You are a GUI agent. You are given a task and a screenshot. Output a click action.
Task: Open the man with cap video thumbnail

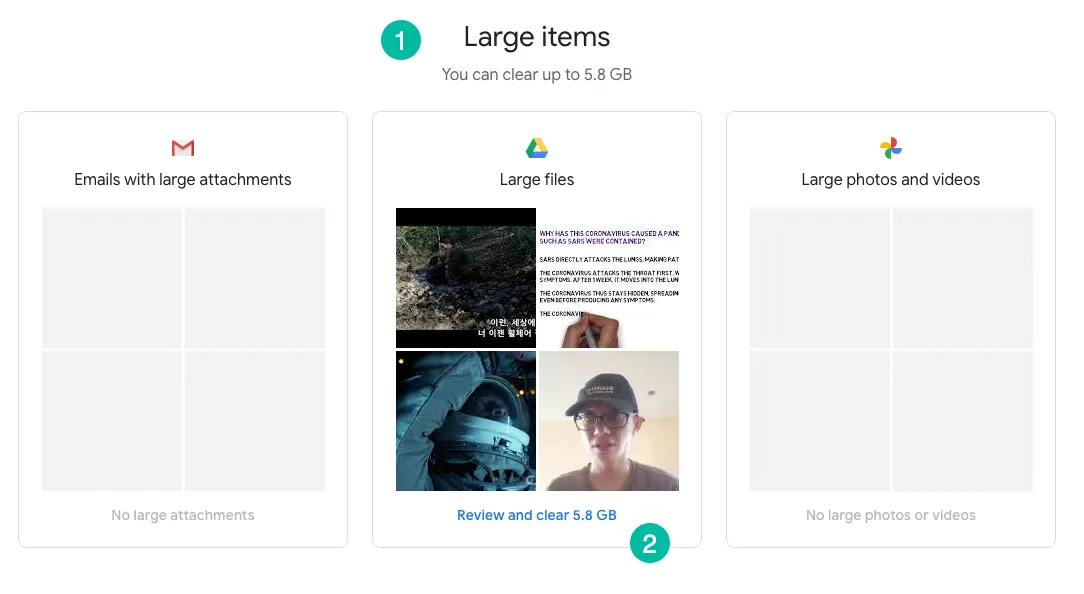click(x=609, y=421)
